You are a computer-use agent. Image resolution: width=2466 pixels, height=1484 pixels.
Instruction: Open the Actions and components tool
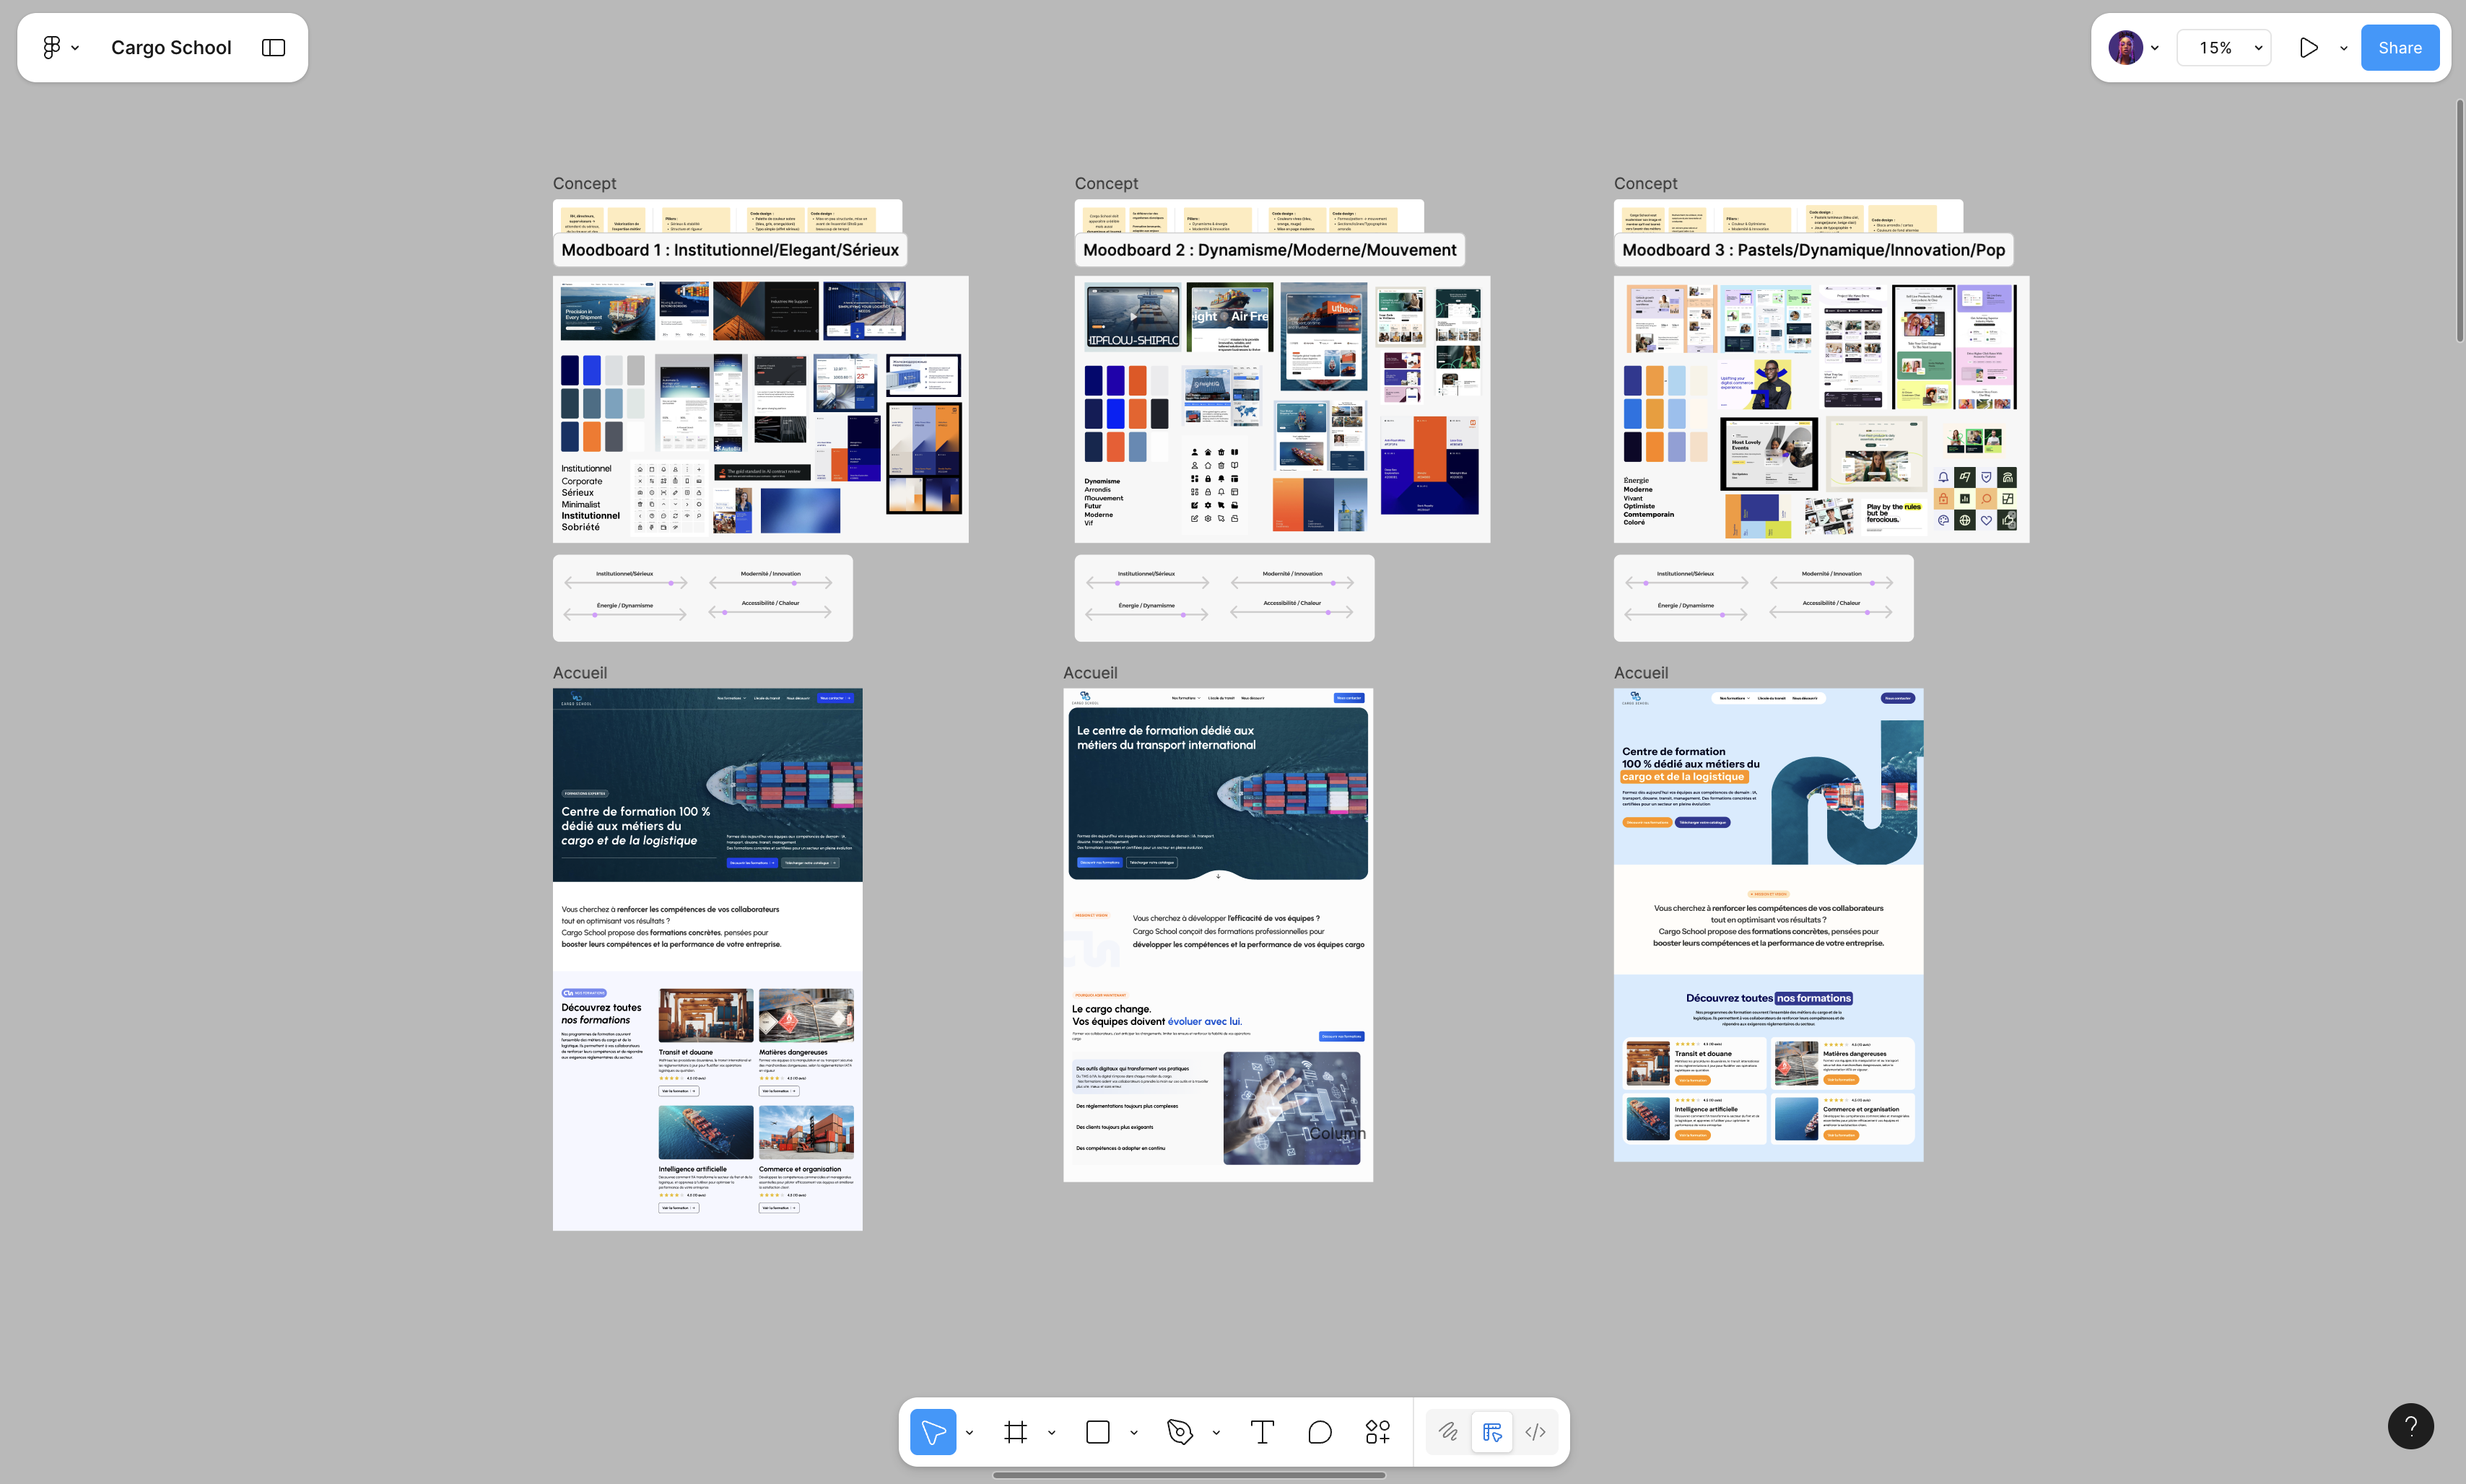click(1377, 1432)
